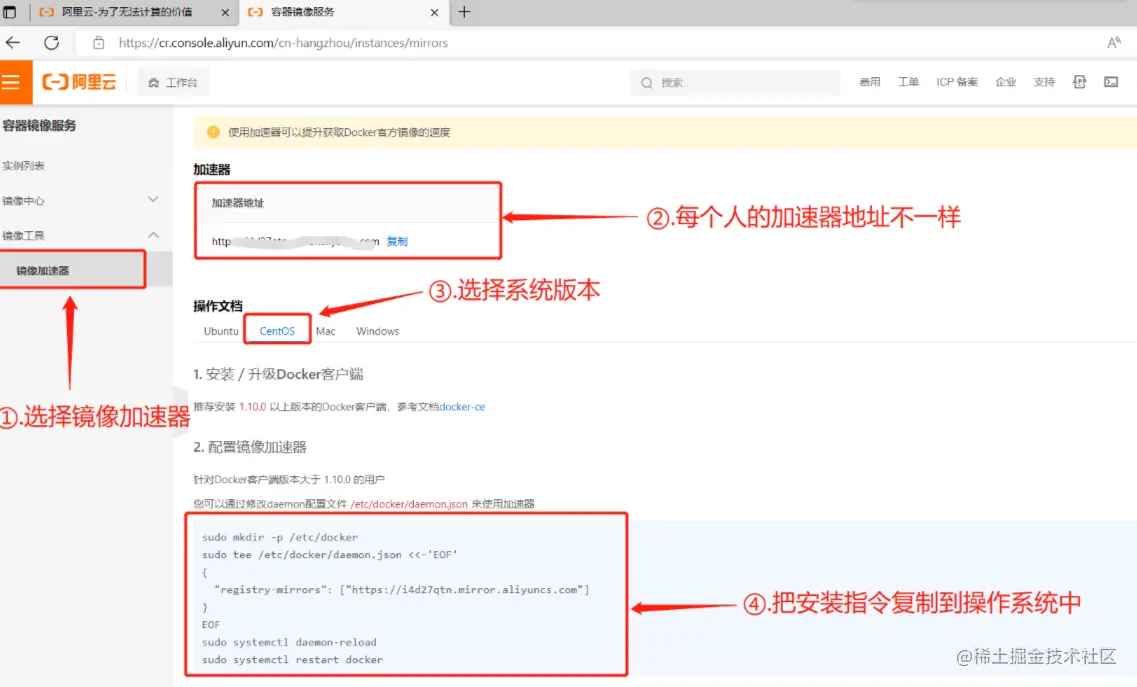Click the '2. 配置镜像加速器' heading
This screenshot has width=1137, height=687.
(250, 447)
